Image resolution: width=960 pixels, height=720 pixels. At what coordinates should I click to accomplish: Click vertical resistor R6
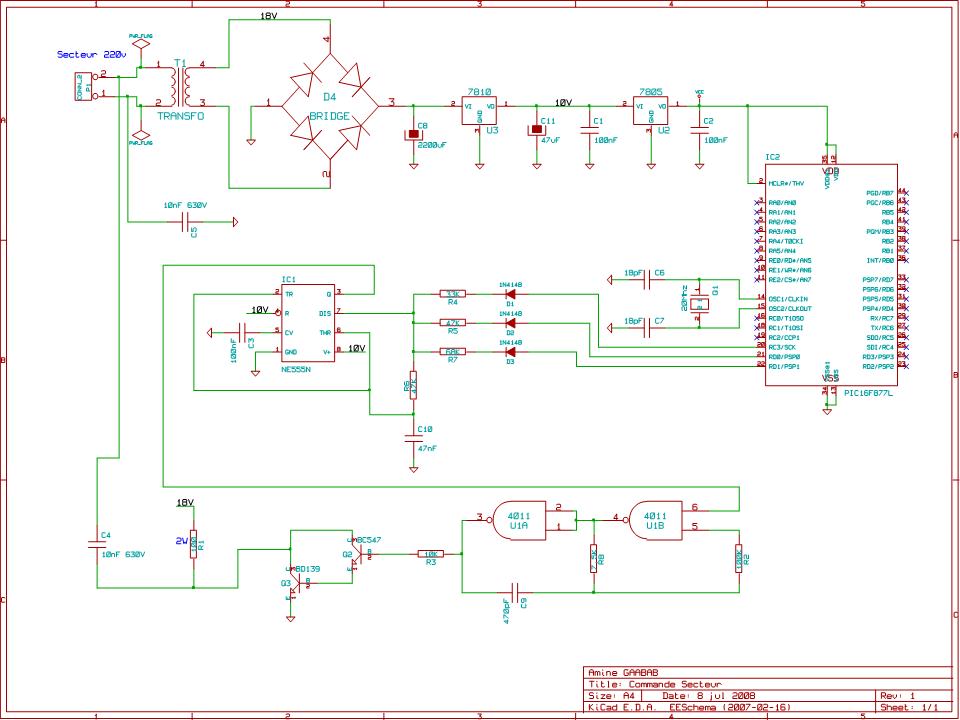coord(413,385)
